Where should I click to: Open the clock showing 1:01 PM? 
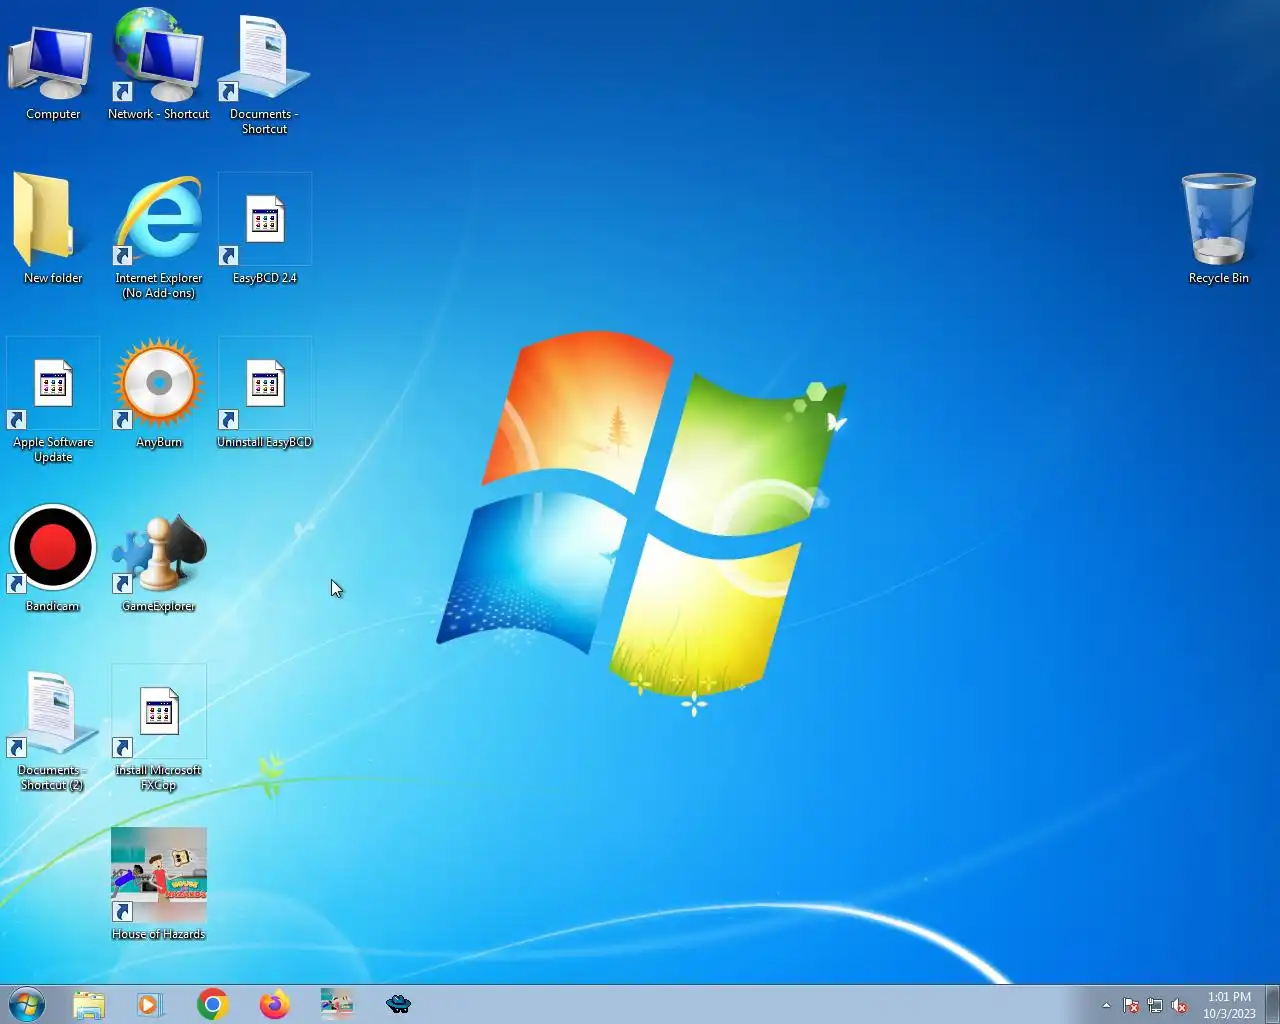pos(1229,1005)
